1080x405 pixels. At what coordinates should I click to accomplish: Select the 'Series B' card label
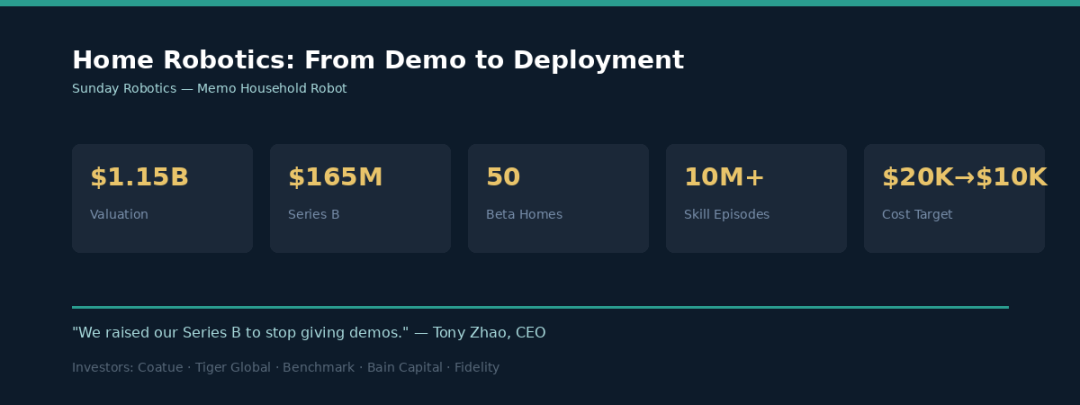pyautogui.click(x=313, y=214)
